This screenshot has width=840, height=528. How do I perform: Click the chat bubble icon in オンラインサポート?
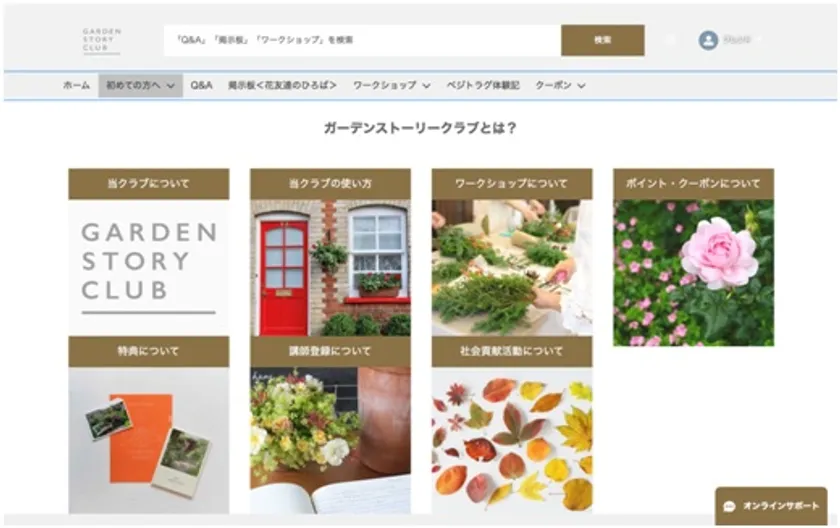729,506
